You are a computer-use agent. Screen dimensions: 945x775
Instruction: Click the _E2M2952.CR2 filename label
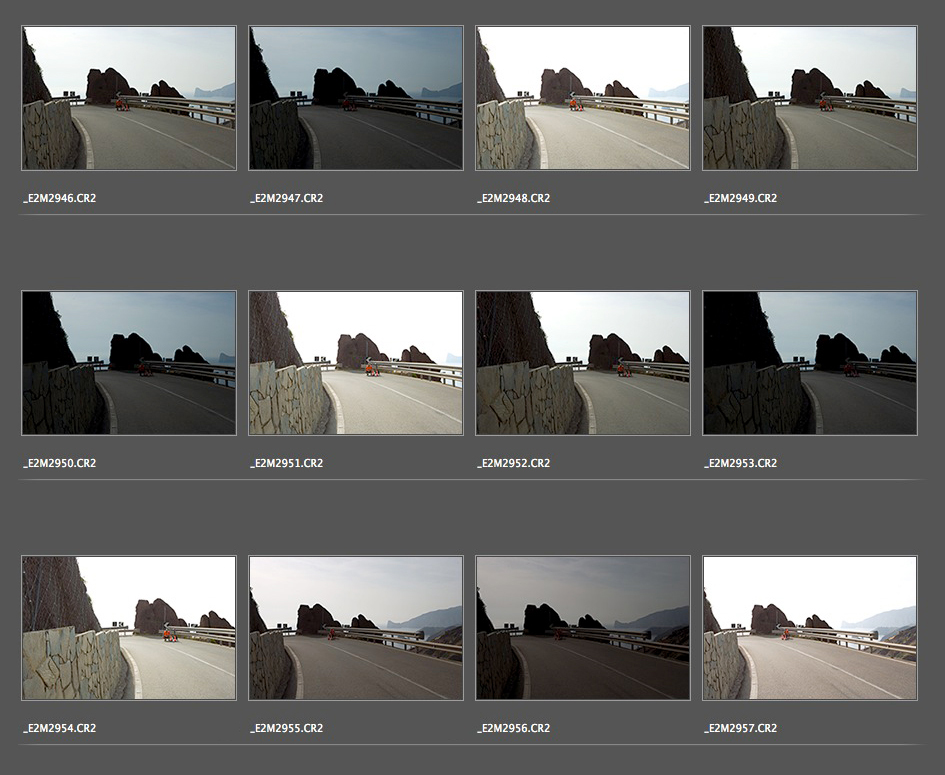514,464
